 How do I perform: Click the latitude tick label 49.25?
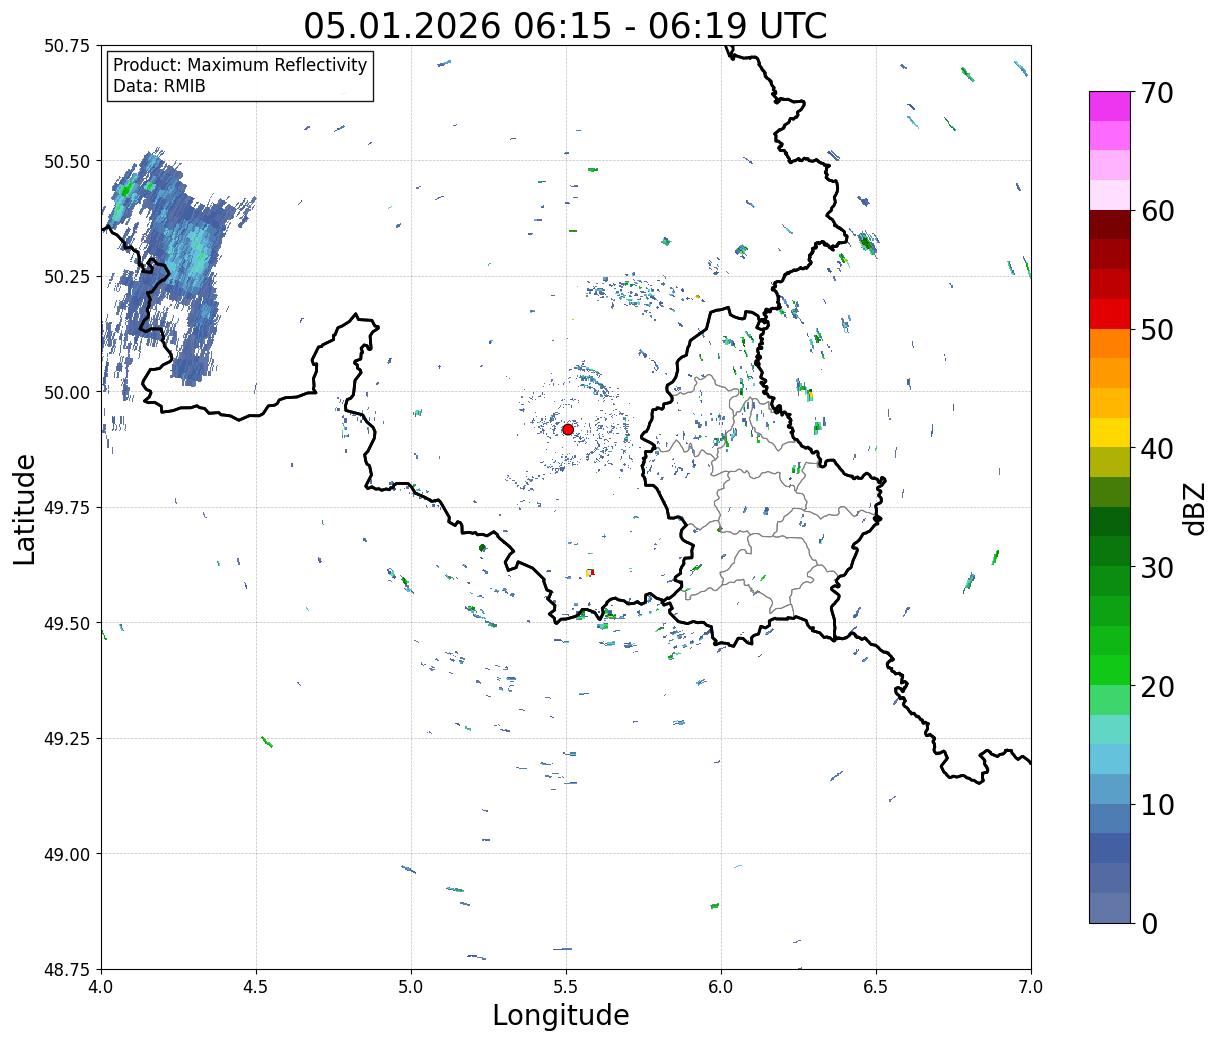tap(67, 739)
